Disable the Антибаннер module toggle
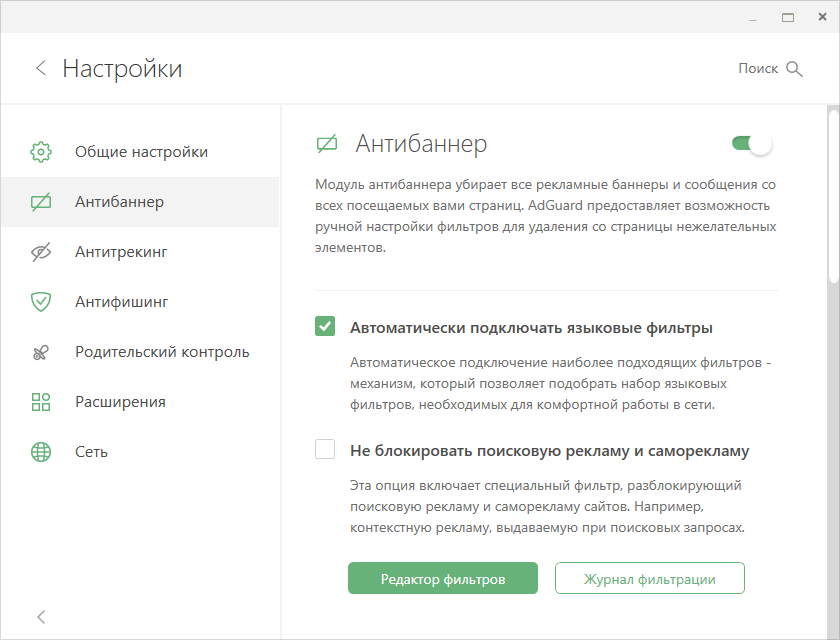Image resolution: width=840 pixels, height=640 pixels. (x=751, y=143)
